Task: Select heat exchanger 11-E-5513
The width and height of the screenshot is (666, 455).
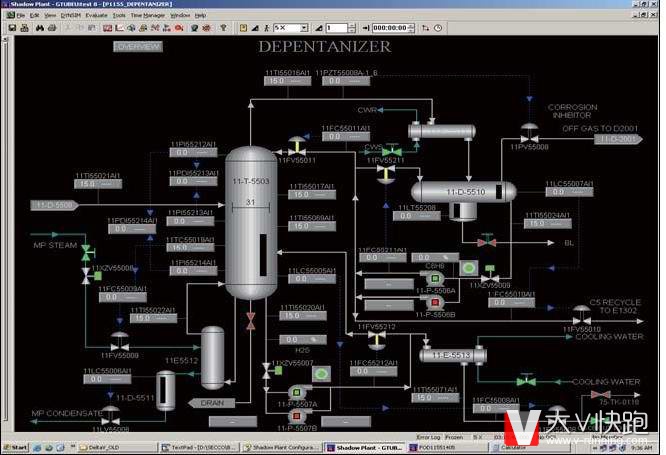Action: coord(451,354)
